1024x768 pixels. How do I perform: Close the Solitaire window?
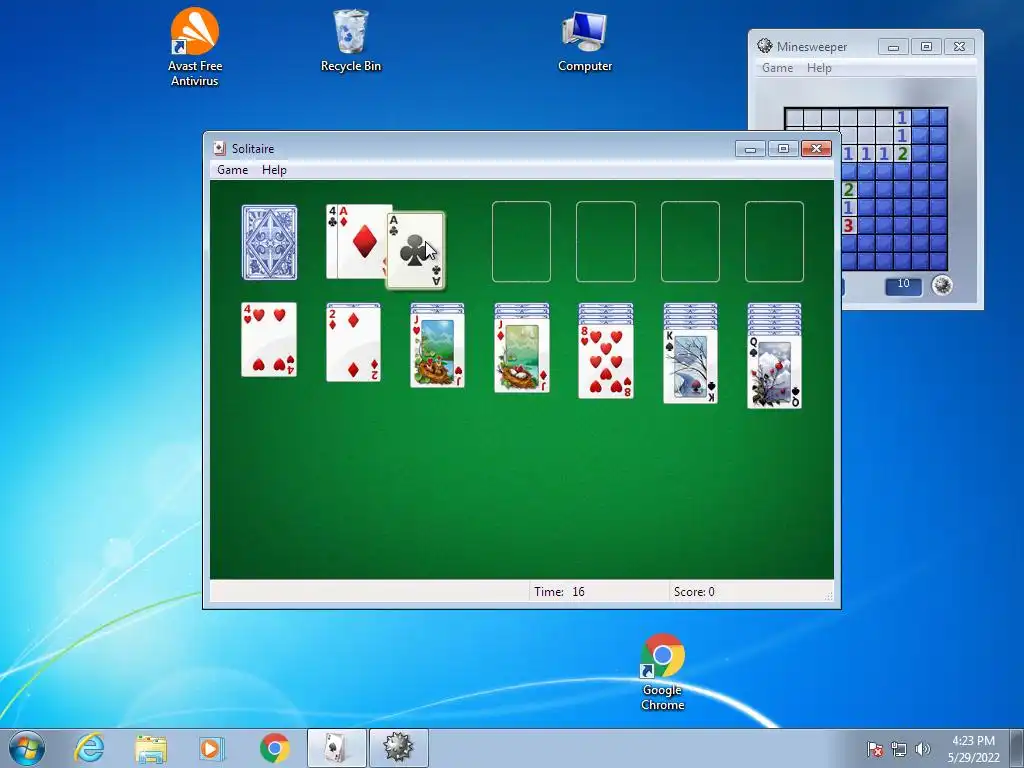coord(816,150)
